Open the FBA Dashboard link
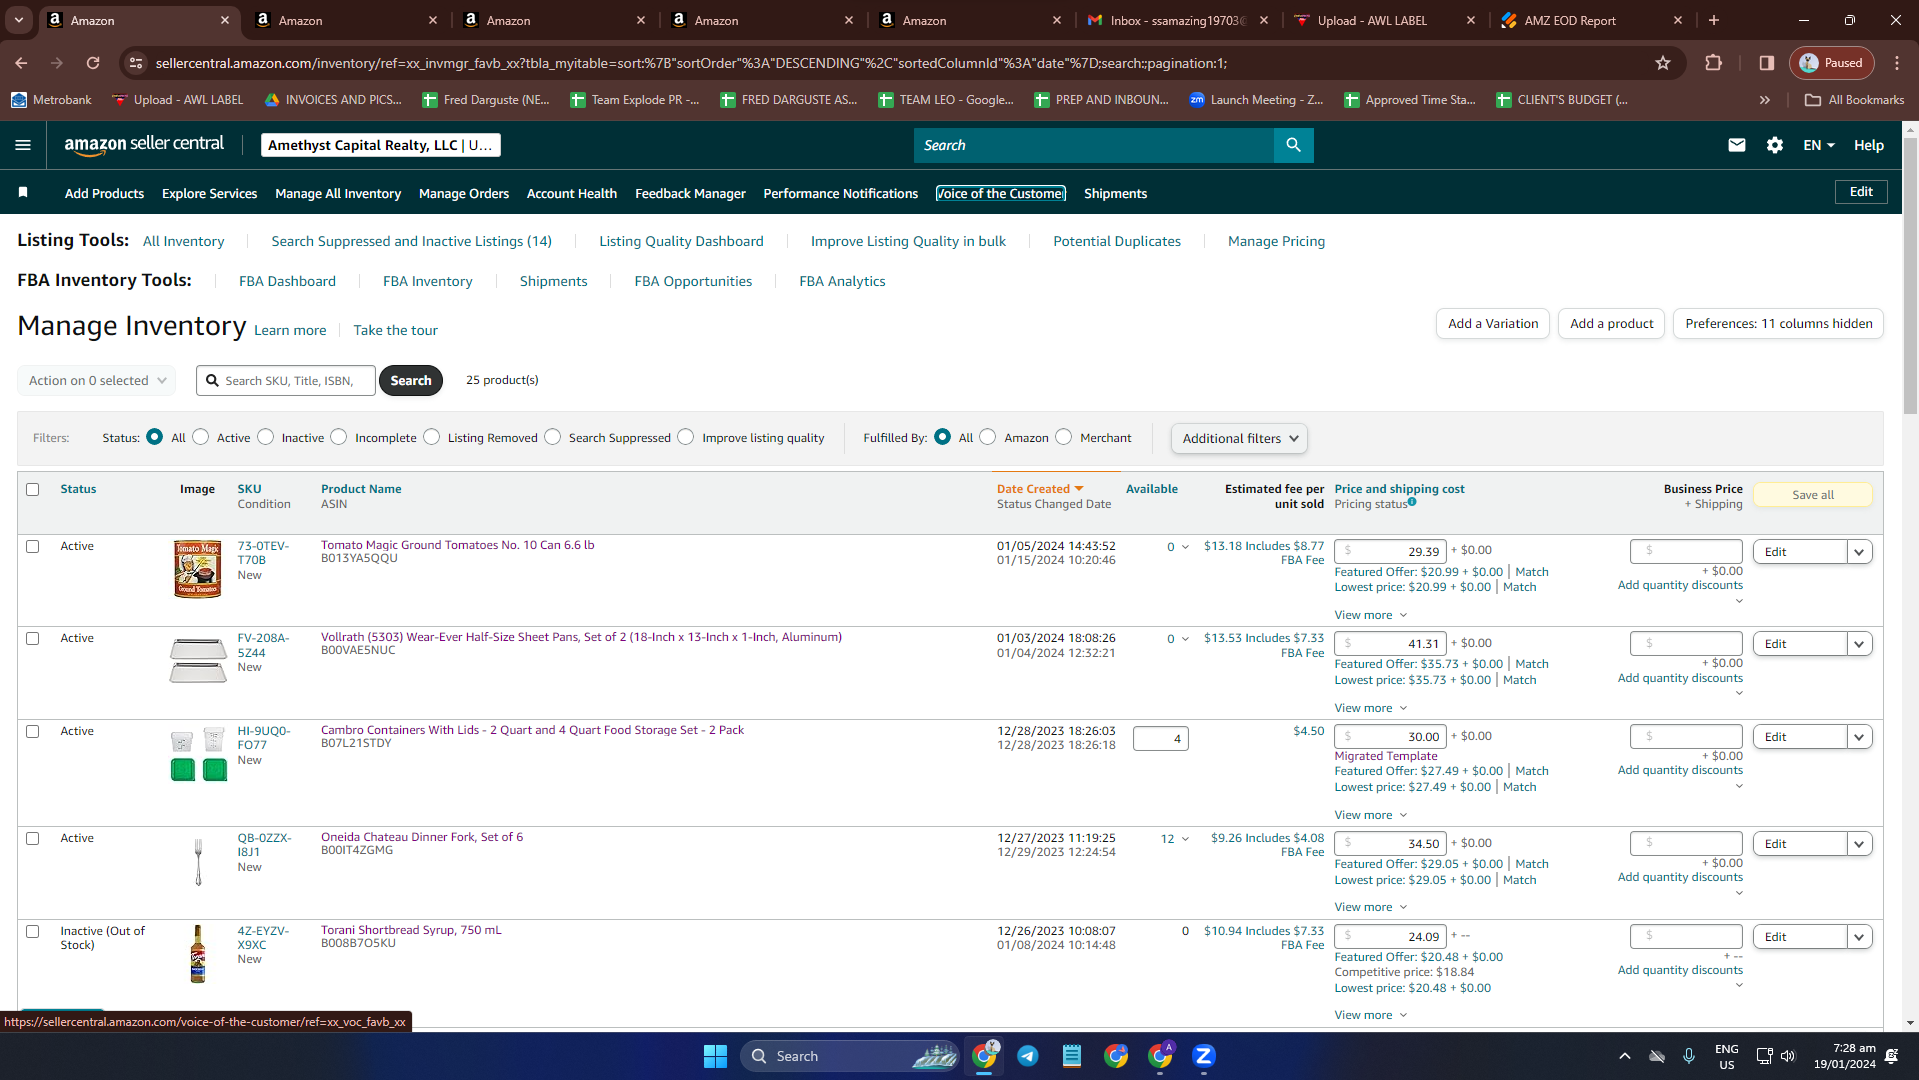The image size is (1919, 1080). (x=287, y=281)
